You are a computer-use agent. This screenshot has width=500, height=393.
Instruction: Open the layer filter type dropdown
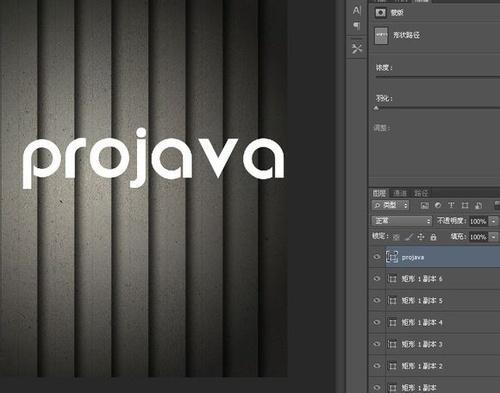[x=390, y=205]
